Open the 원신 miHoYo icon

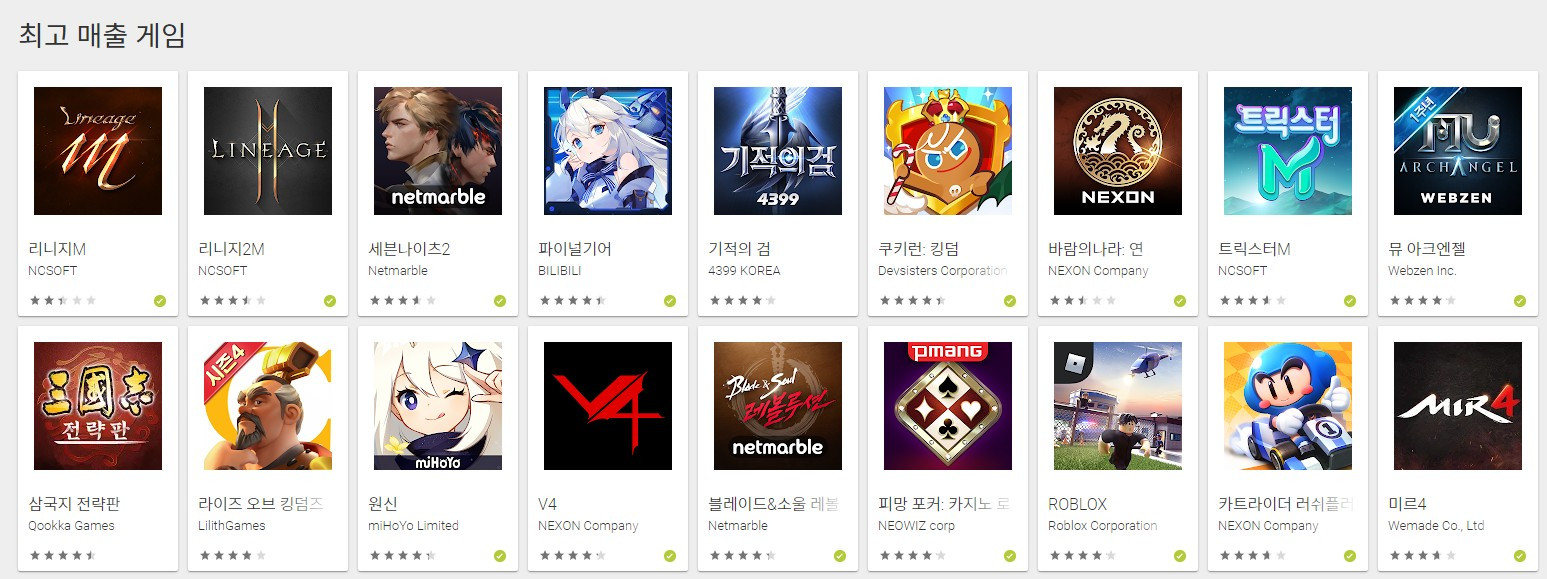click(438, 406)
